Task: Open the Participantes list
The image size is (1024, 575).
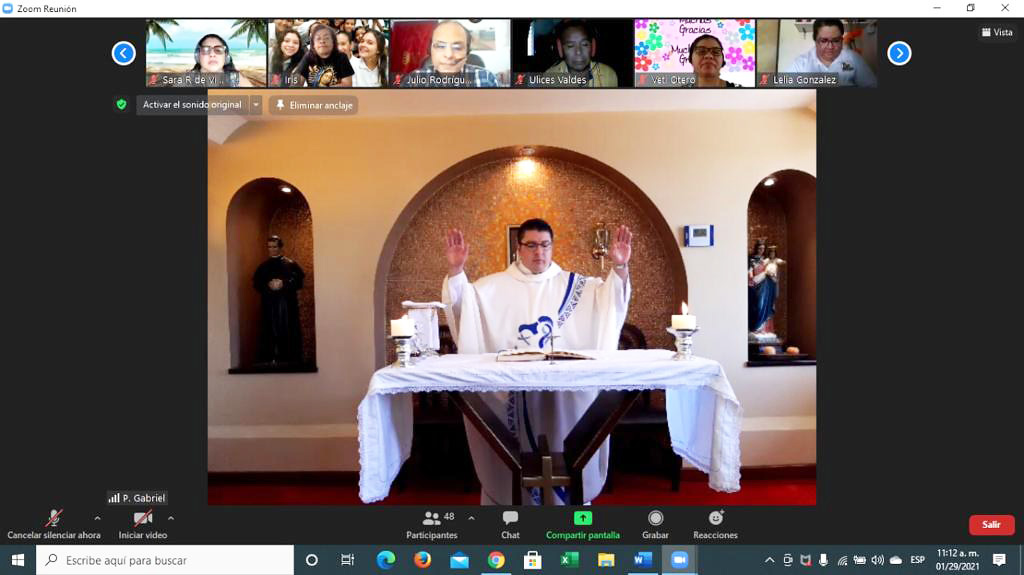Action: [432, 524]
